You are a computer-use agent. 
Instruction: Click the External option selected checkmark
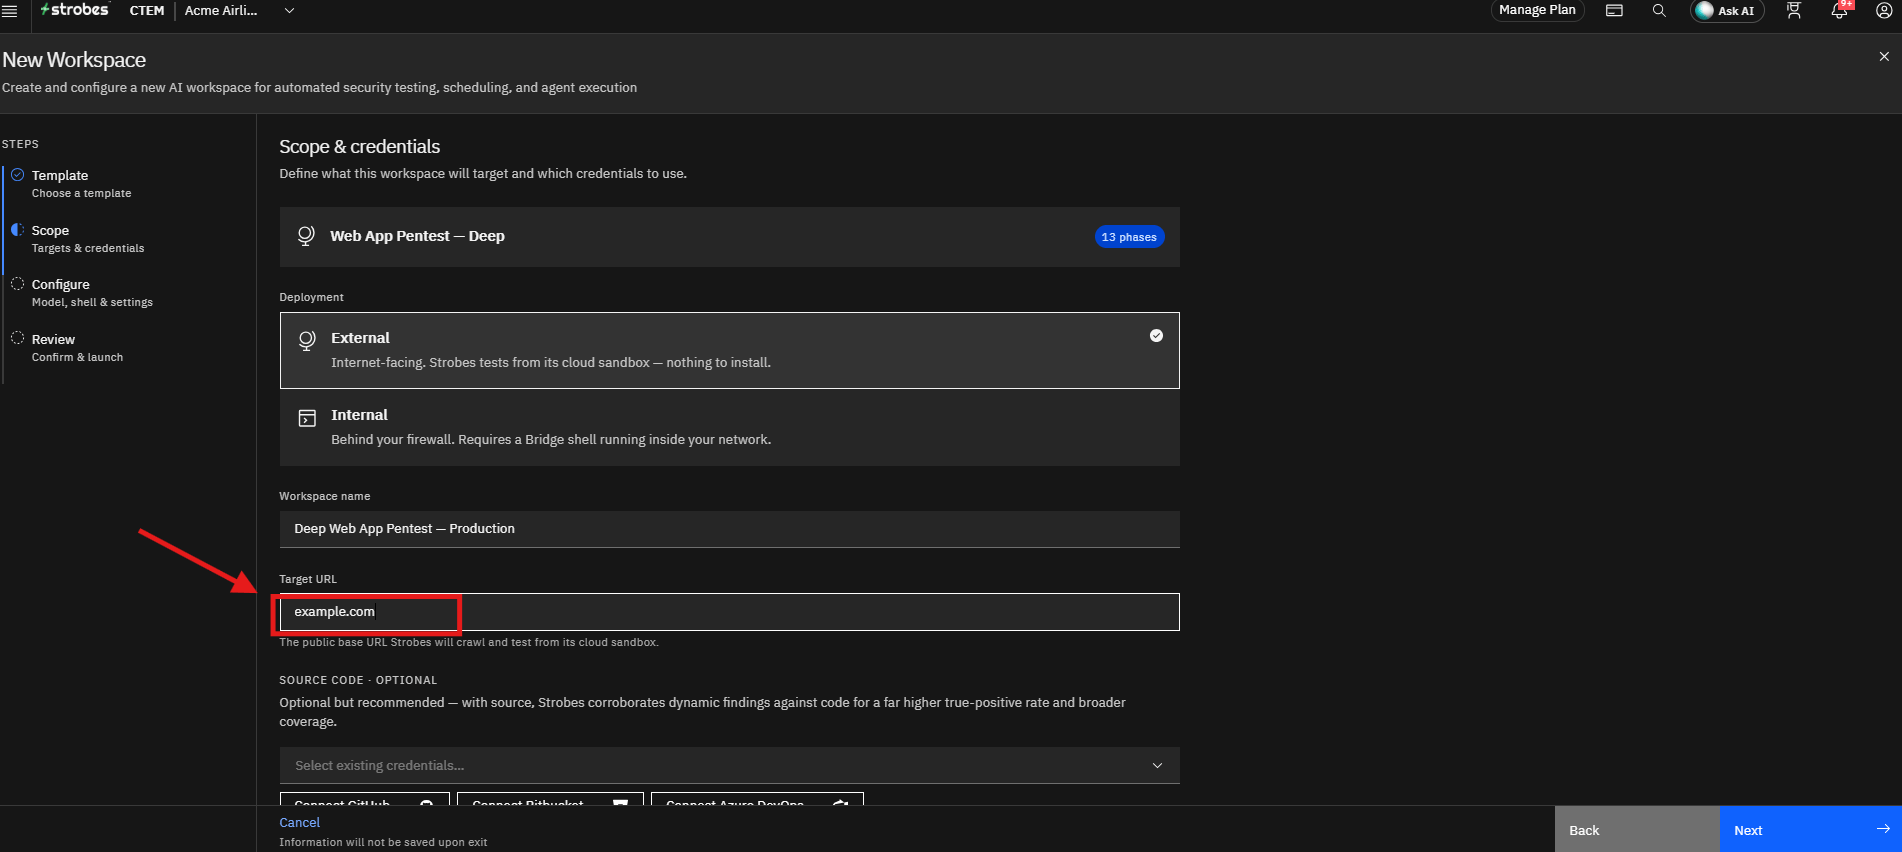click(1156, 336)
